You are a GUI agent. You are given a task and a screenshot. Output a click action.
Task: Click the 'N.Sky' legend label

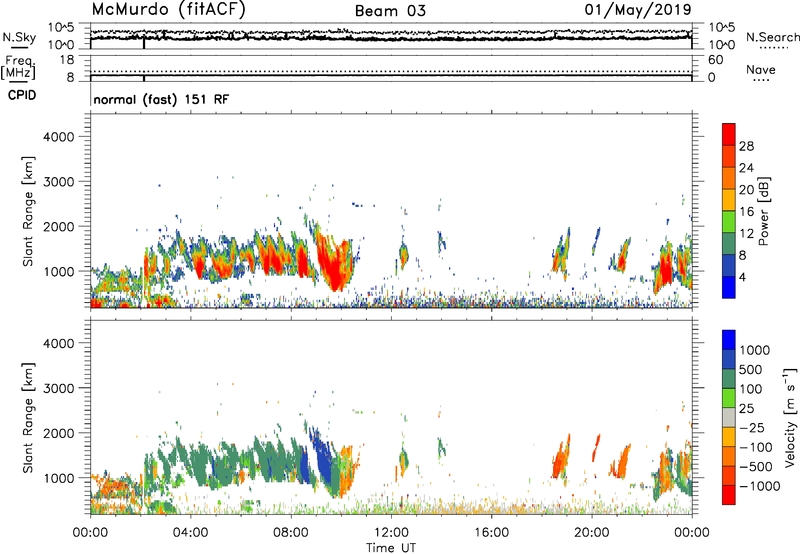(x=19, y=37)
